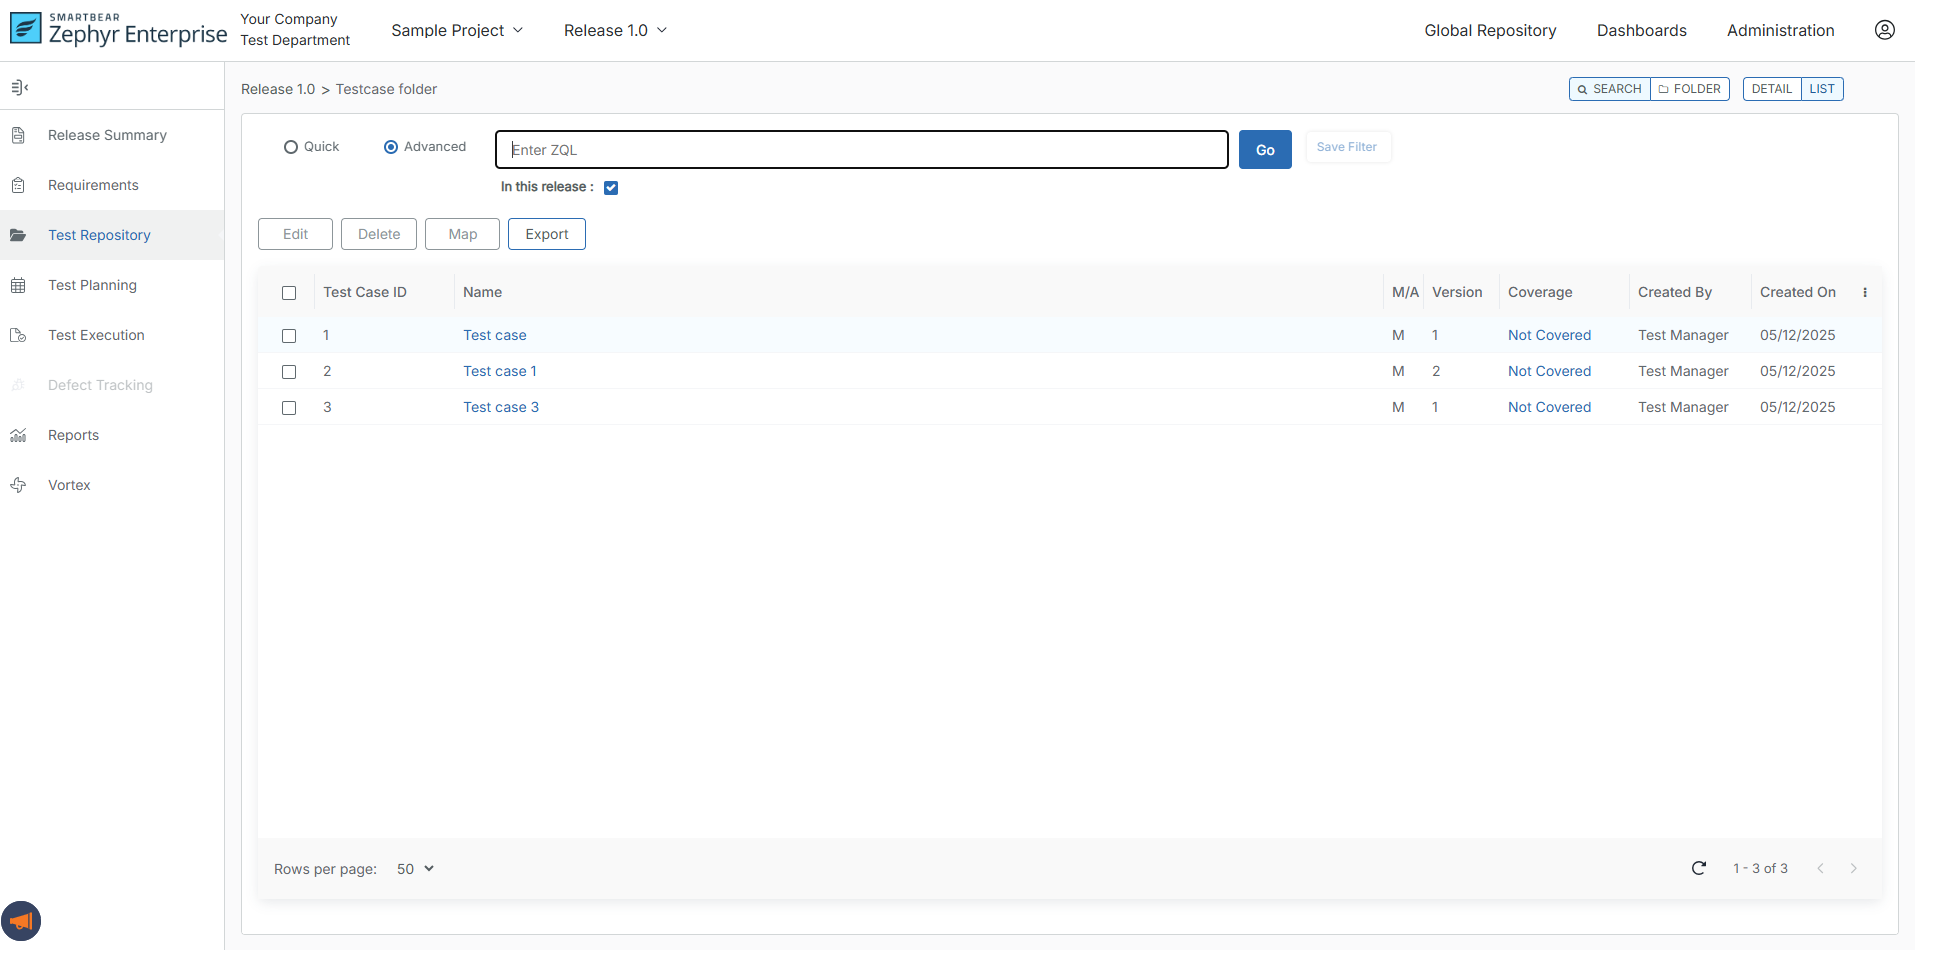This screenshot has width=1948, height=958.
Task: Click the Zephyr Enterprise logo
Action: click(x=119, y=30)
